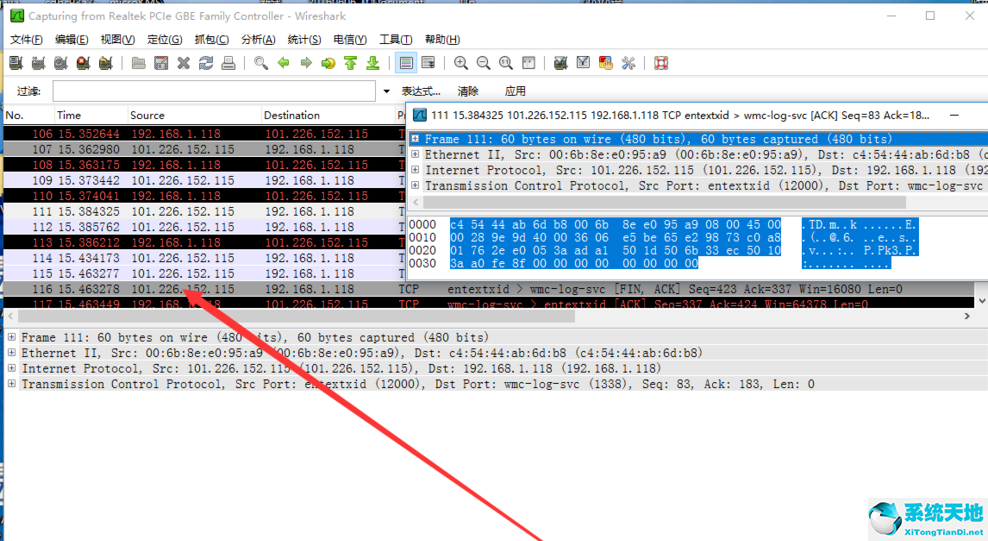The image size is (988, 541).
Task: Click packet list horizontal scrollbar thumb
Action: (296, 316)
